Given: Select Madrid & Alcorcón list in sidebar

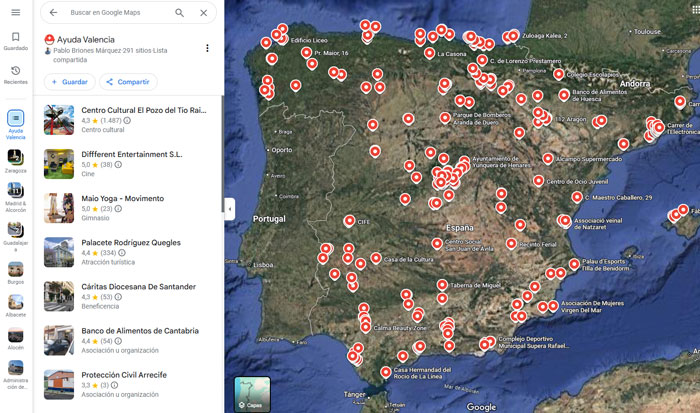Looking at the screenshot, I should pyautogui.click(x=16, y=198).
